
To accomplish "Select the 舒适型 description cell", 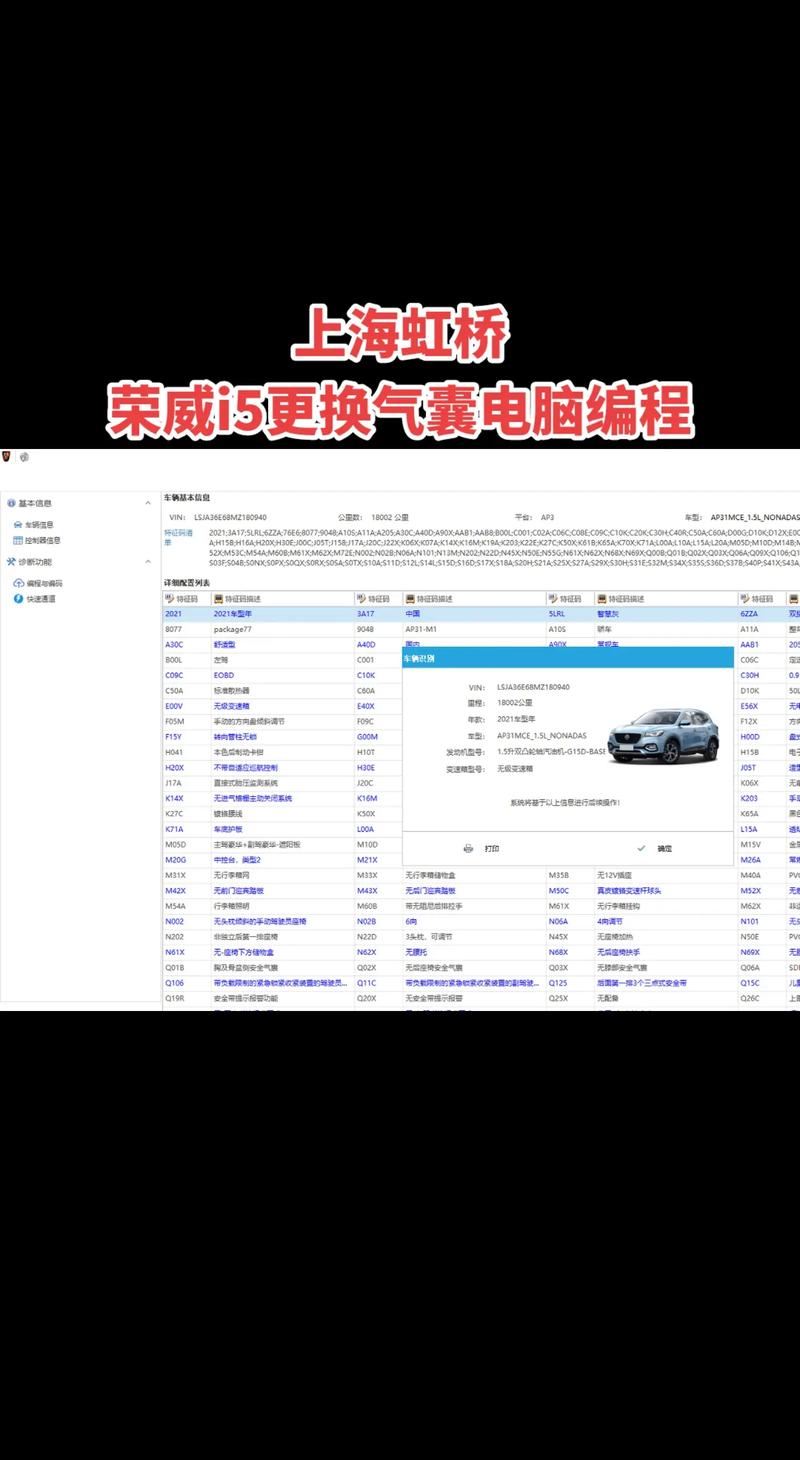I will (x=282, y=644).
